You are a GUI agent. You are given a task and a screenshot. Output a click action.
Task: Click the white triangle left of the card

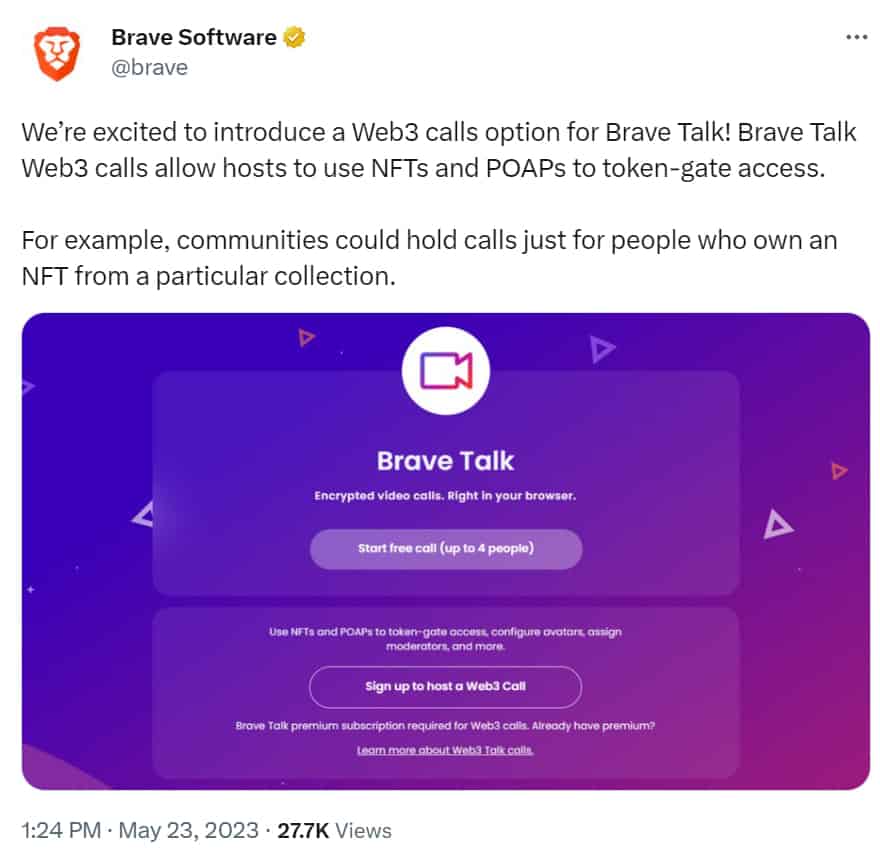pos(143,515)
